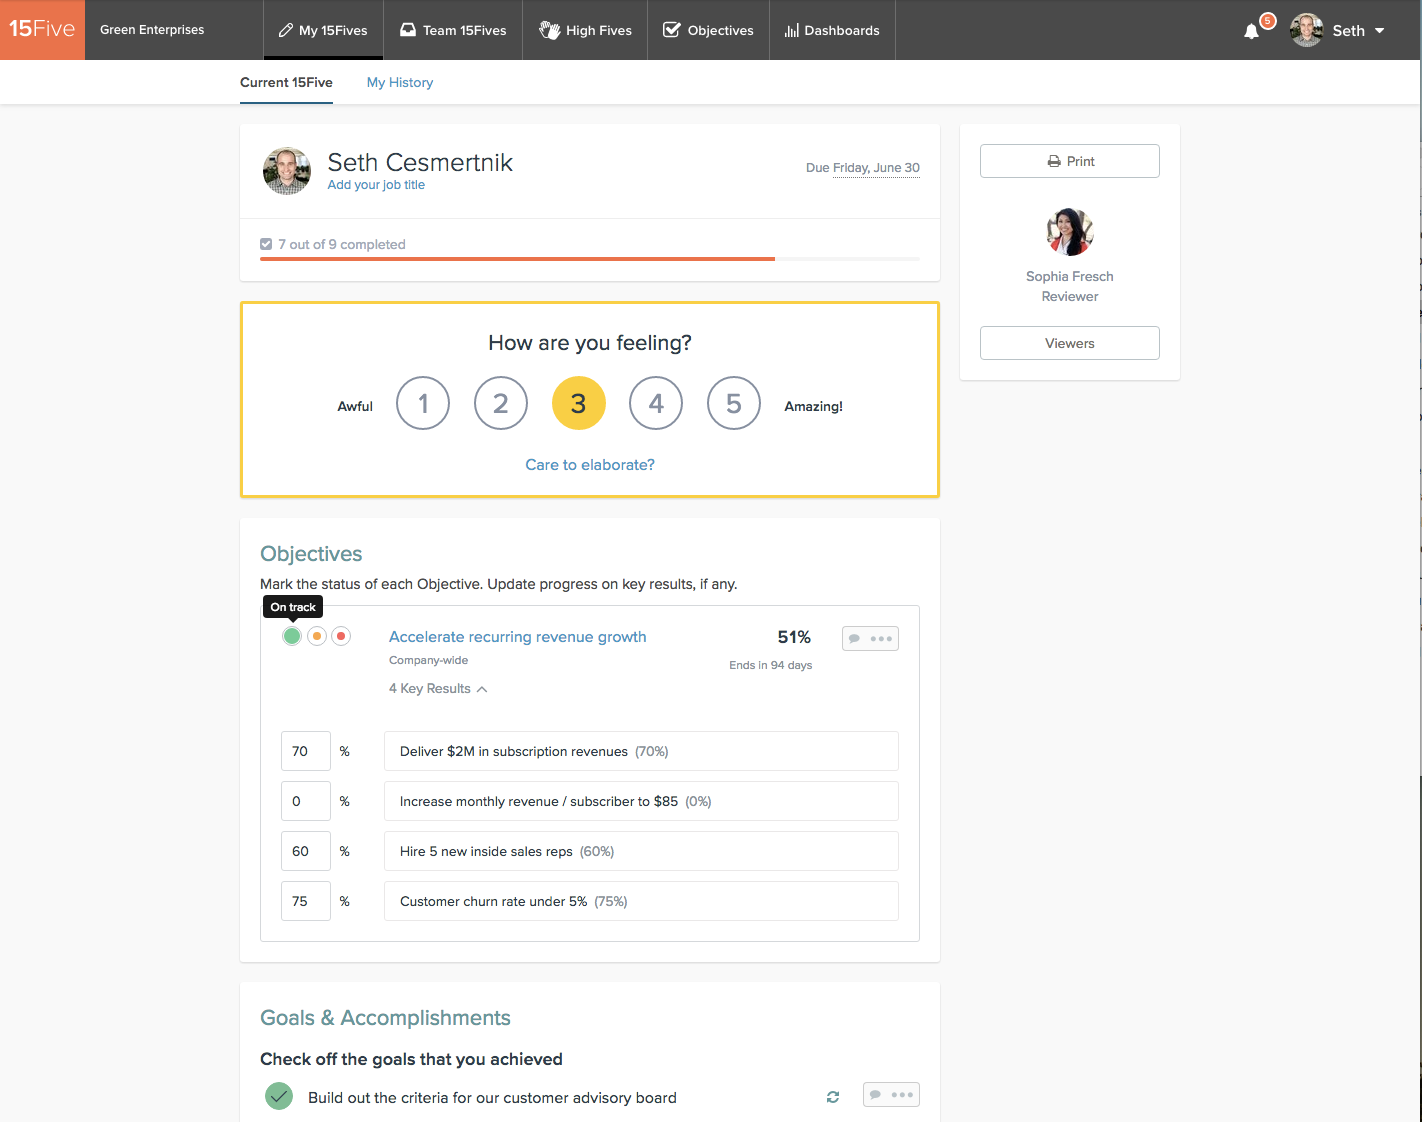The height and width of the screenshot is (1122, 1422).
Task: Open comment options for Accelerate recurring revenue objective
Action: click(870, 638)
